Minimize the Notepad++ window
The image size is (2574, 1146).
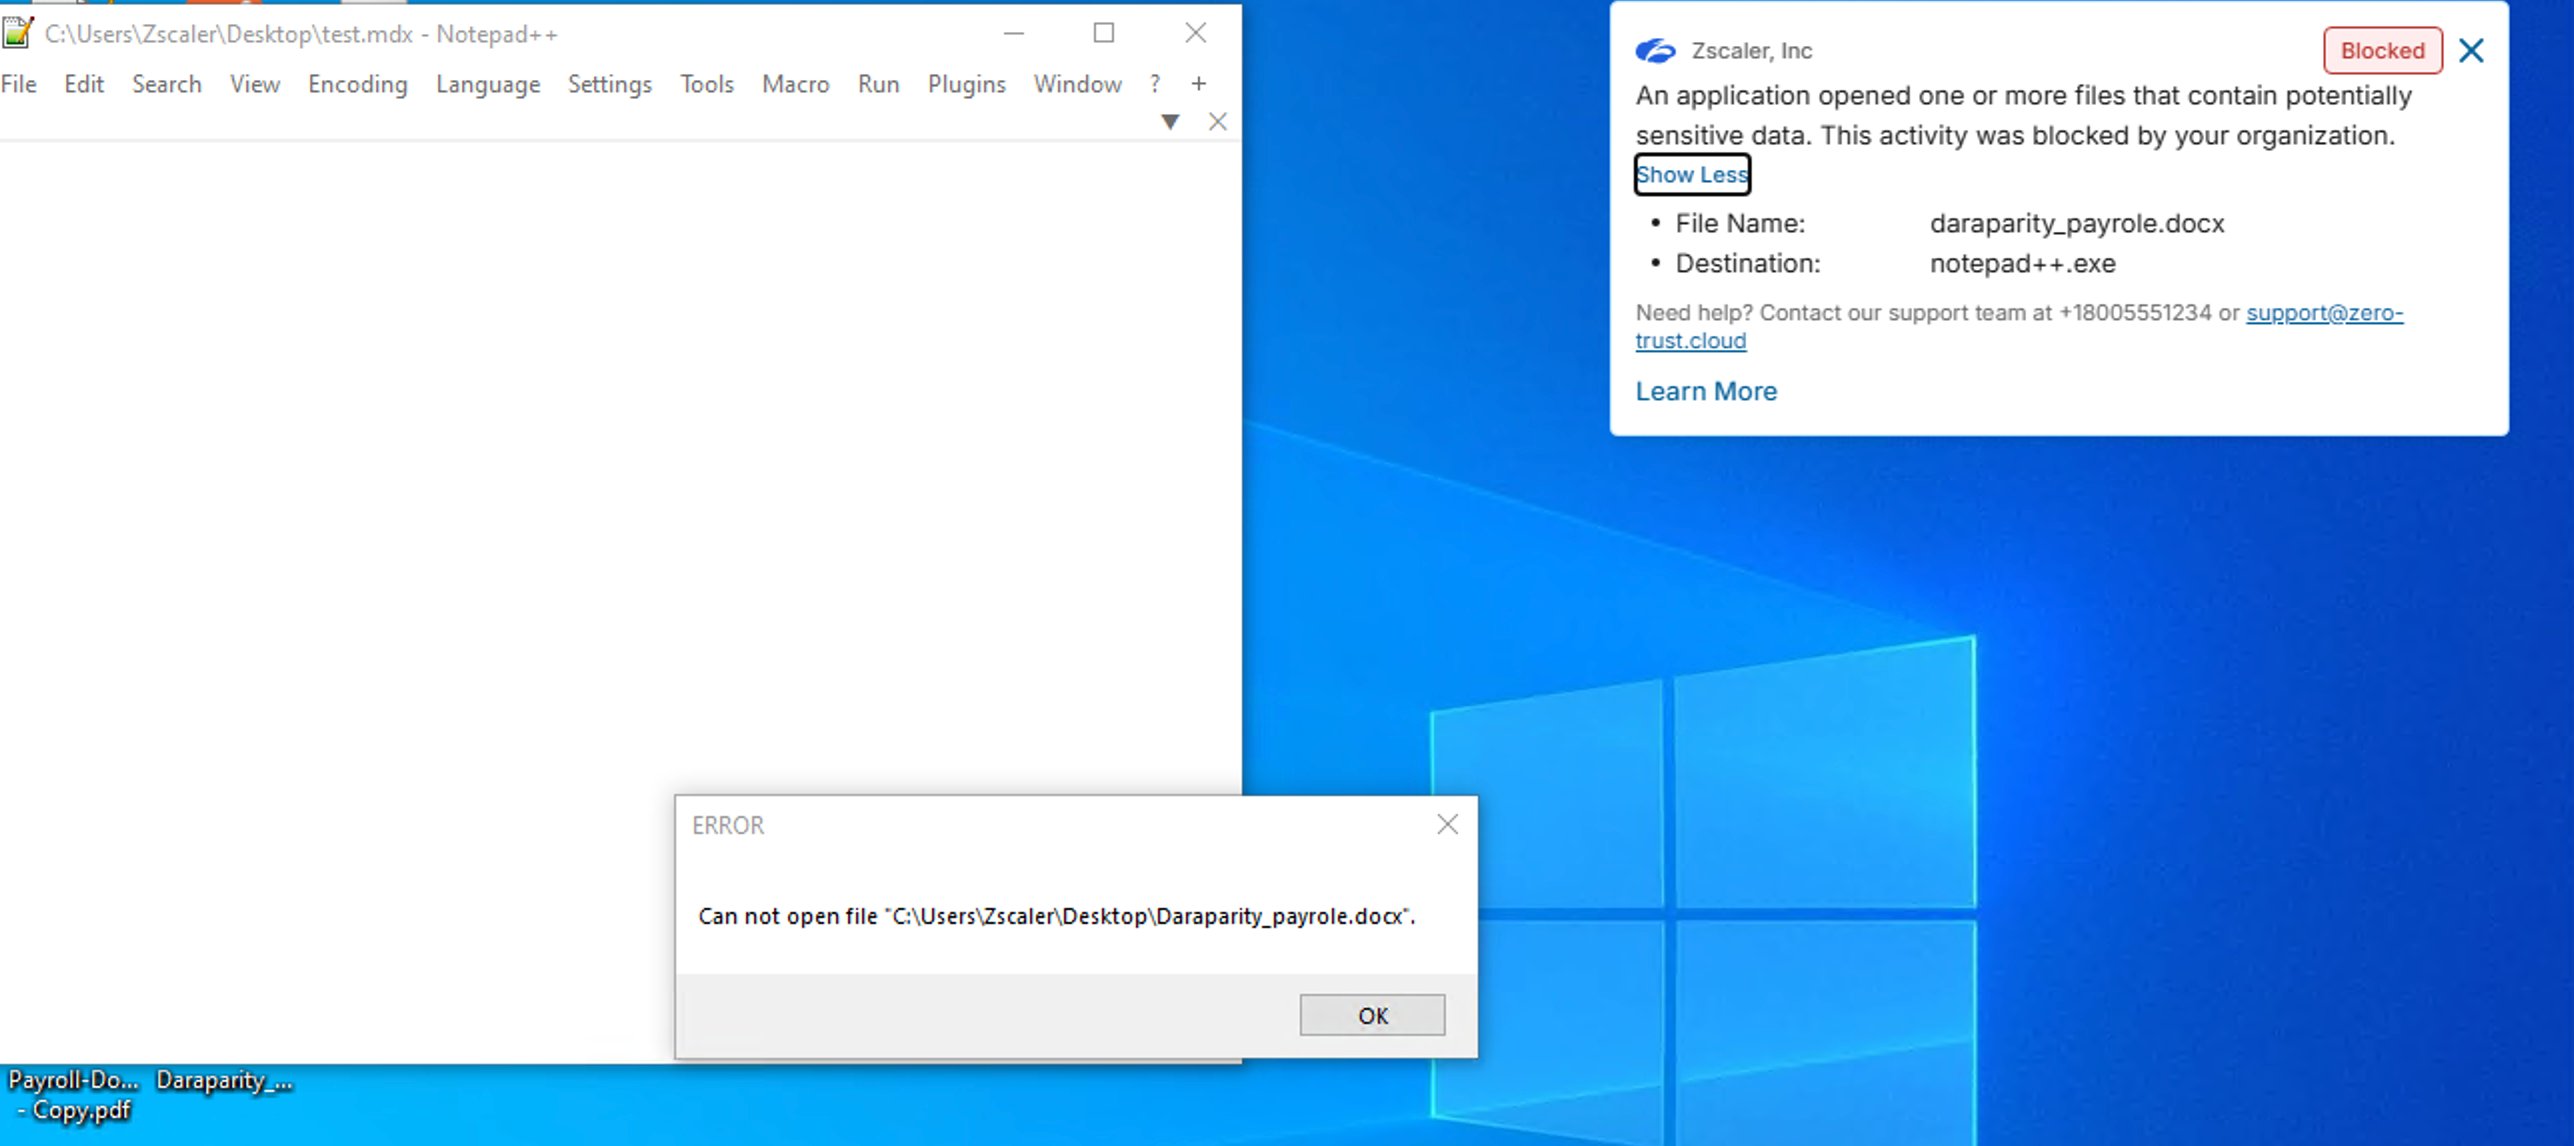click(x=1014, y=33)
